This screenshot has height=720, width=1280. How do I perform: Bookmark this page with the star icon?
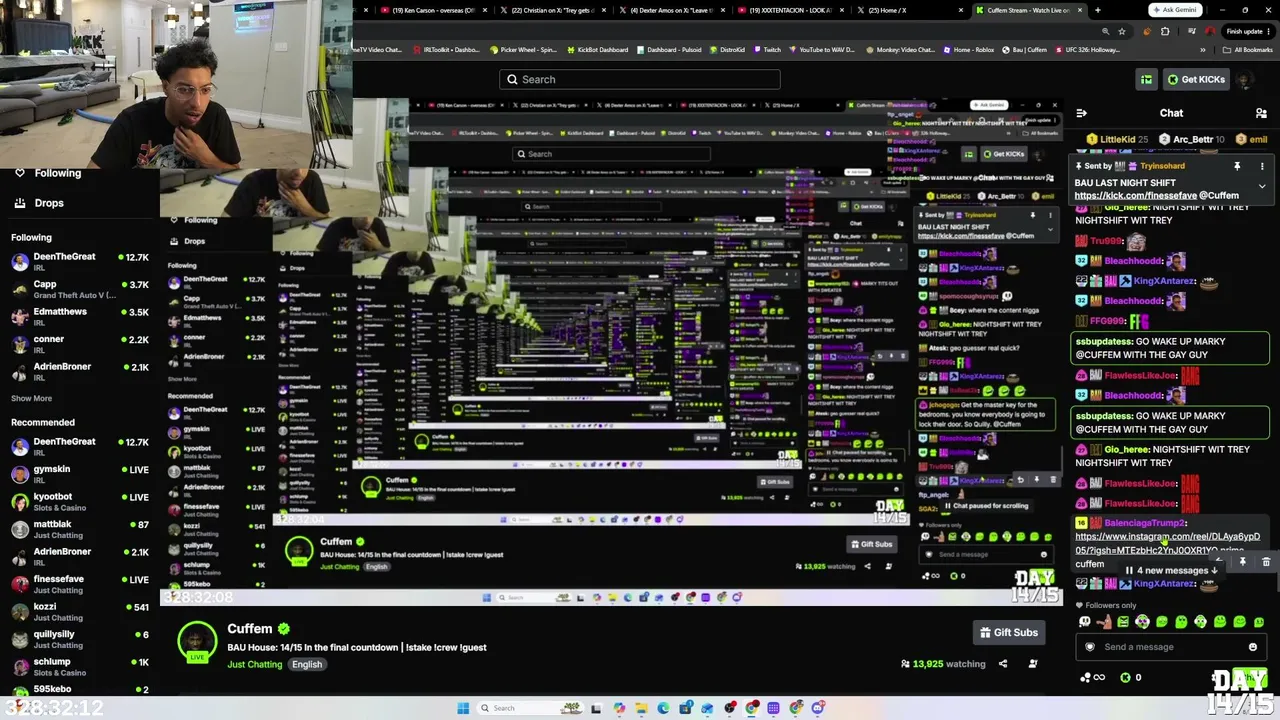[x=1122, y=31]
